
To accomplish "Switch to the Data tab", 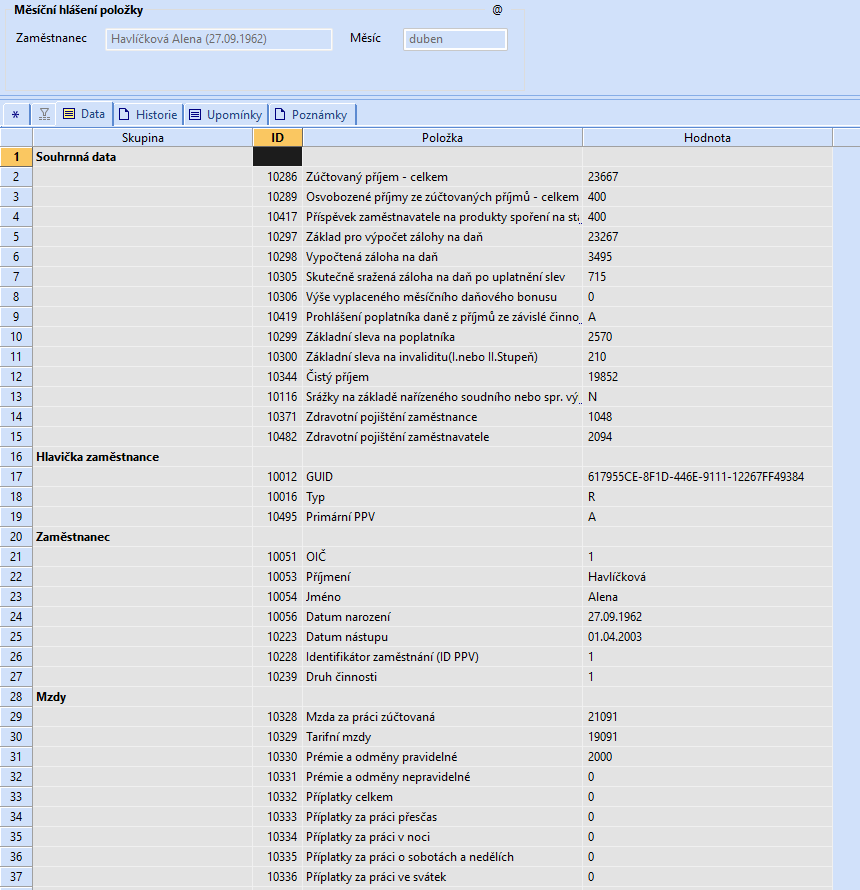I will 84,114.
